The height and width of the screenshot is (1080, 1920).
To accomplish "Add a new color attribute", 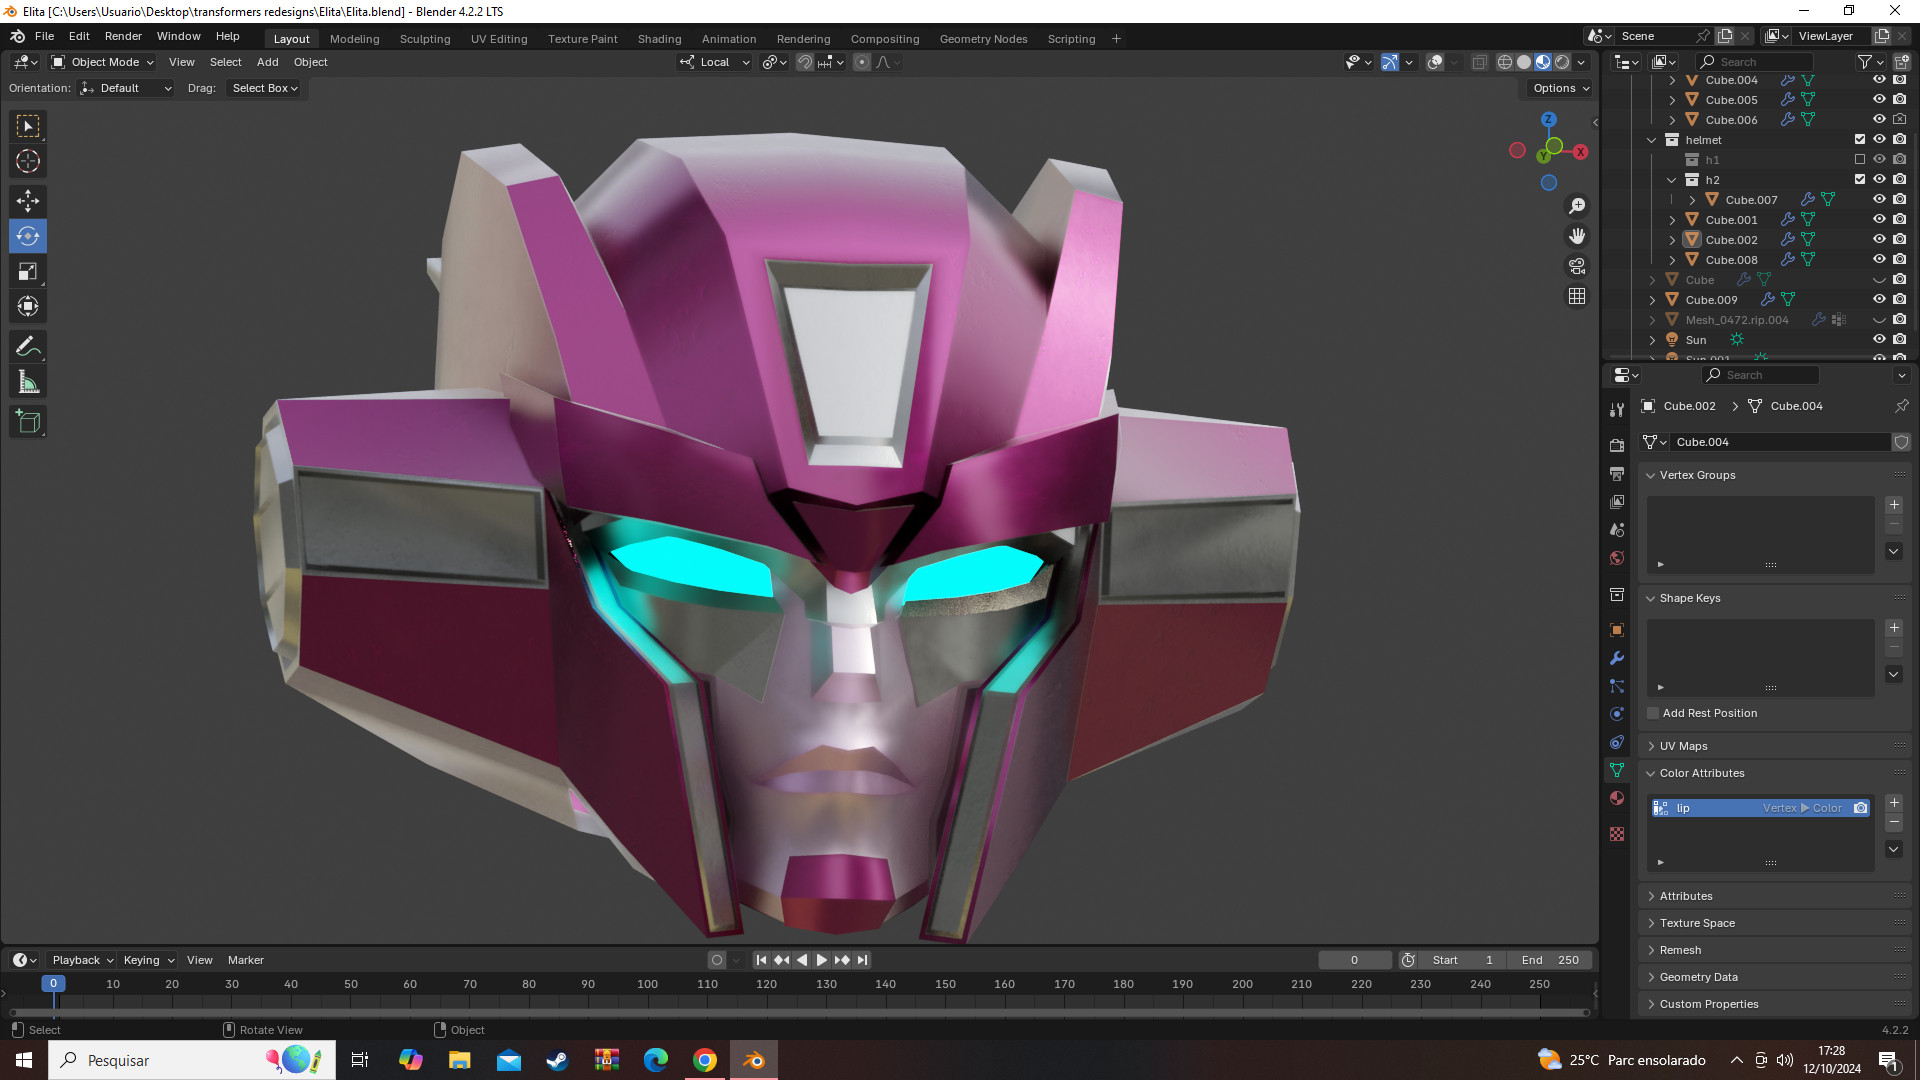I will point(1894,803).
